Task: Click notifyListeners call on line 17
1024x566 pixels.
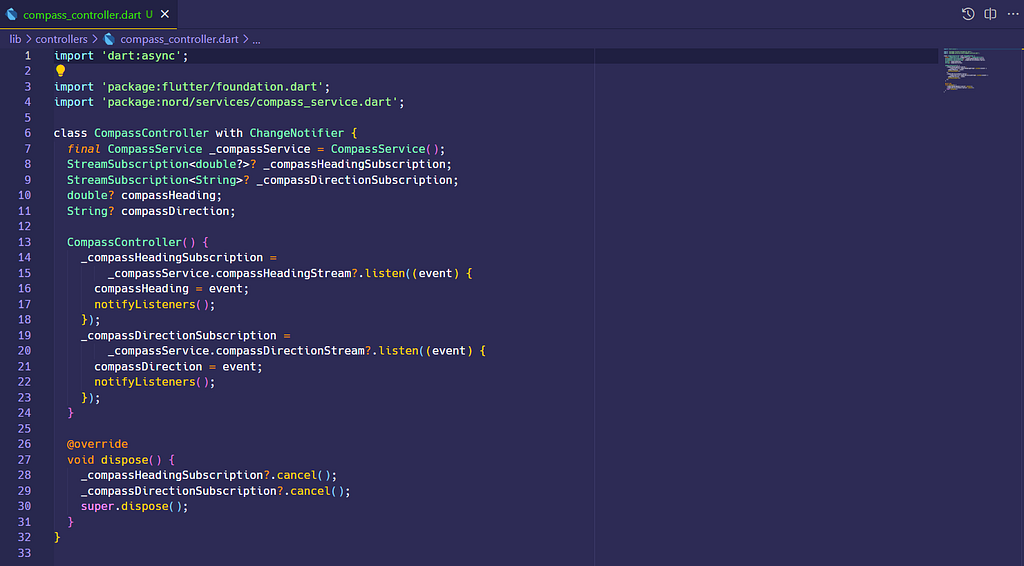Action: (x=145, y=304)
